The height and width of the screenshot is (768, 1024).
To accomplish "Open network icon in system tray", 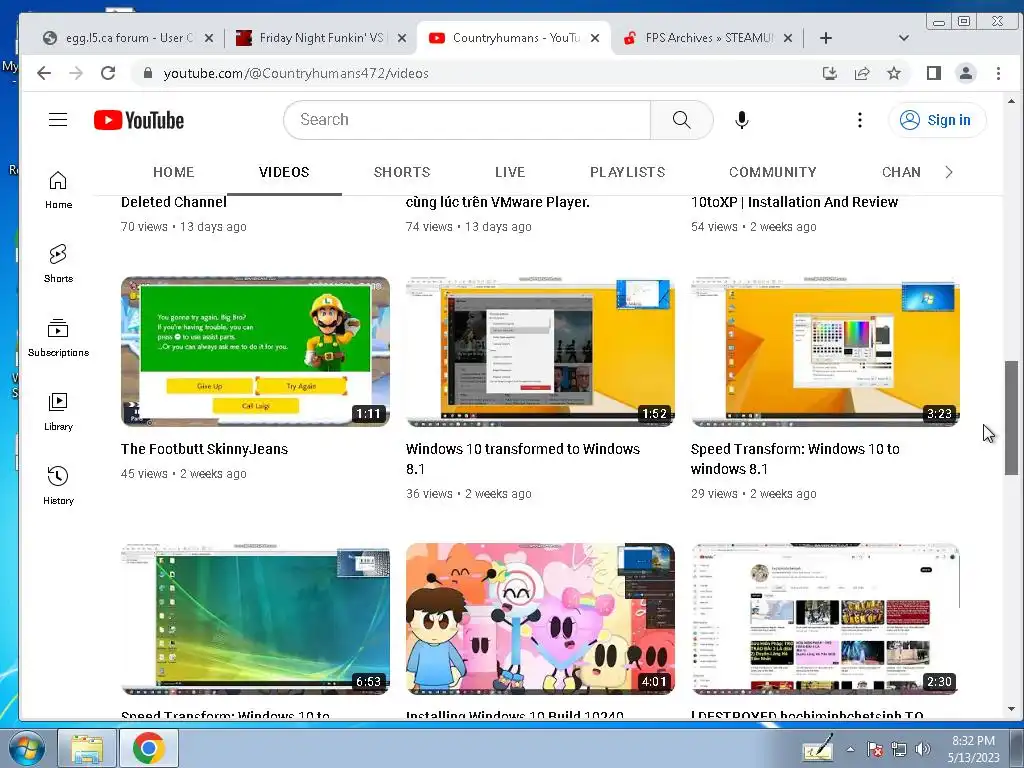I will click(899, 749).
